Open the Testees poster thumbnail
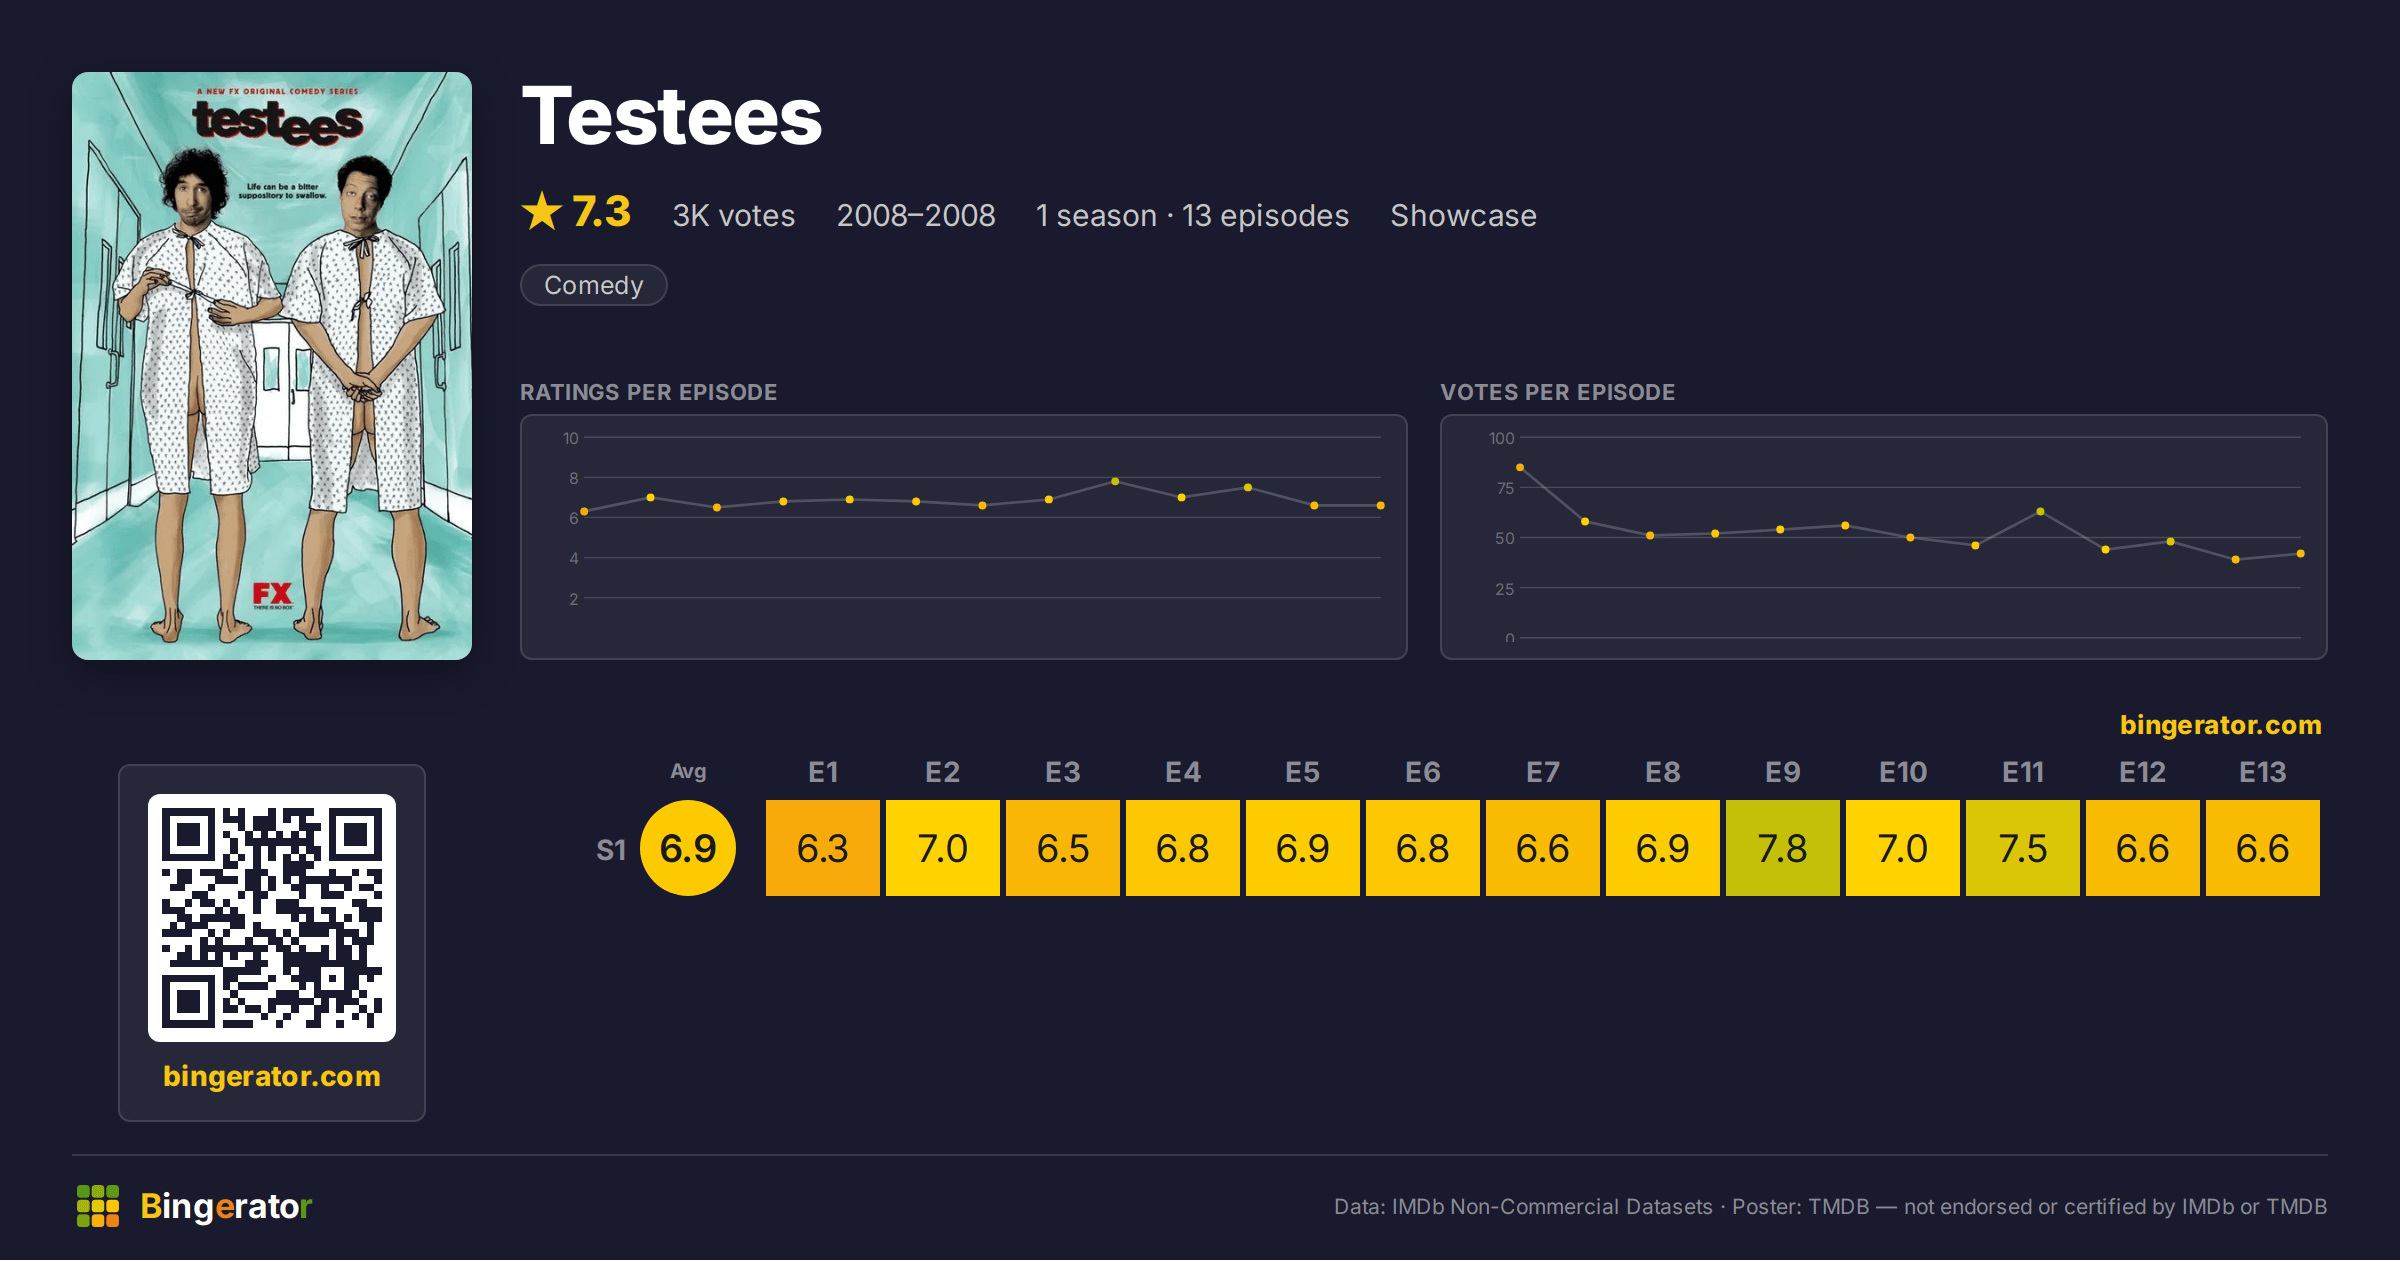The width and height of the screenshot is (2400, 1262). click(272, 366)
